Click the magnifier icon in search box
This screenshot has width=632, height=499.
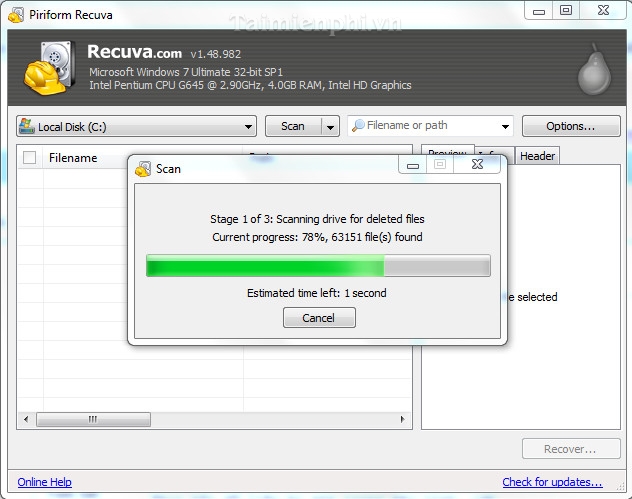[358, 126]
